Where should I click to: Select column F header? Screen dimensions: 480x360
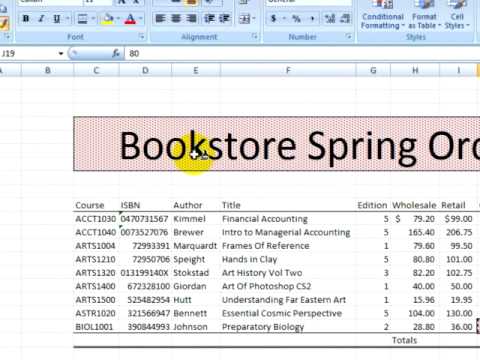(x=288, y=70)
